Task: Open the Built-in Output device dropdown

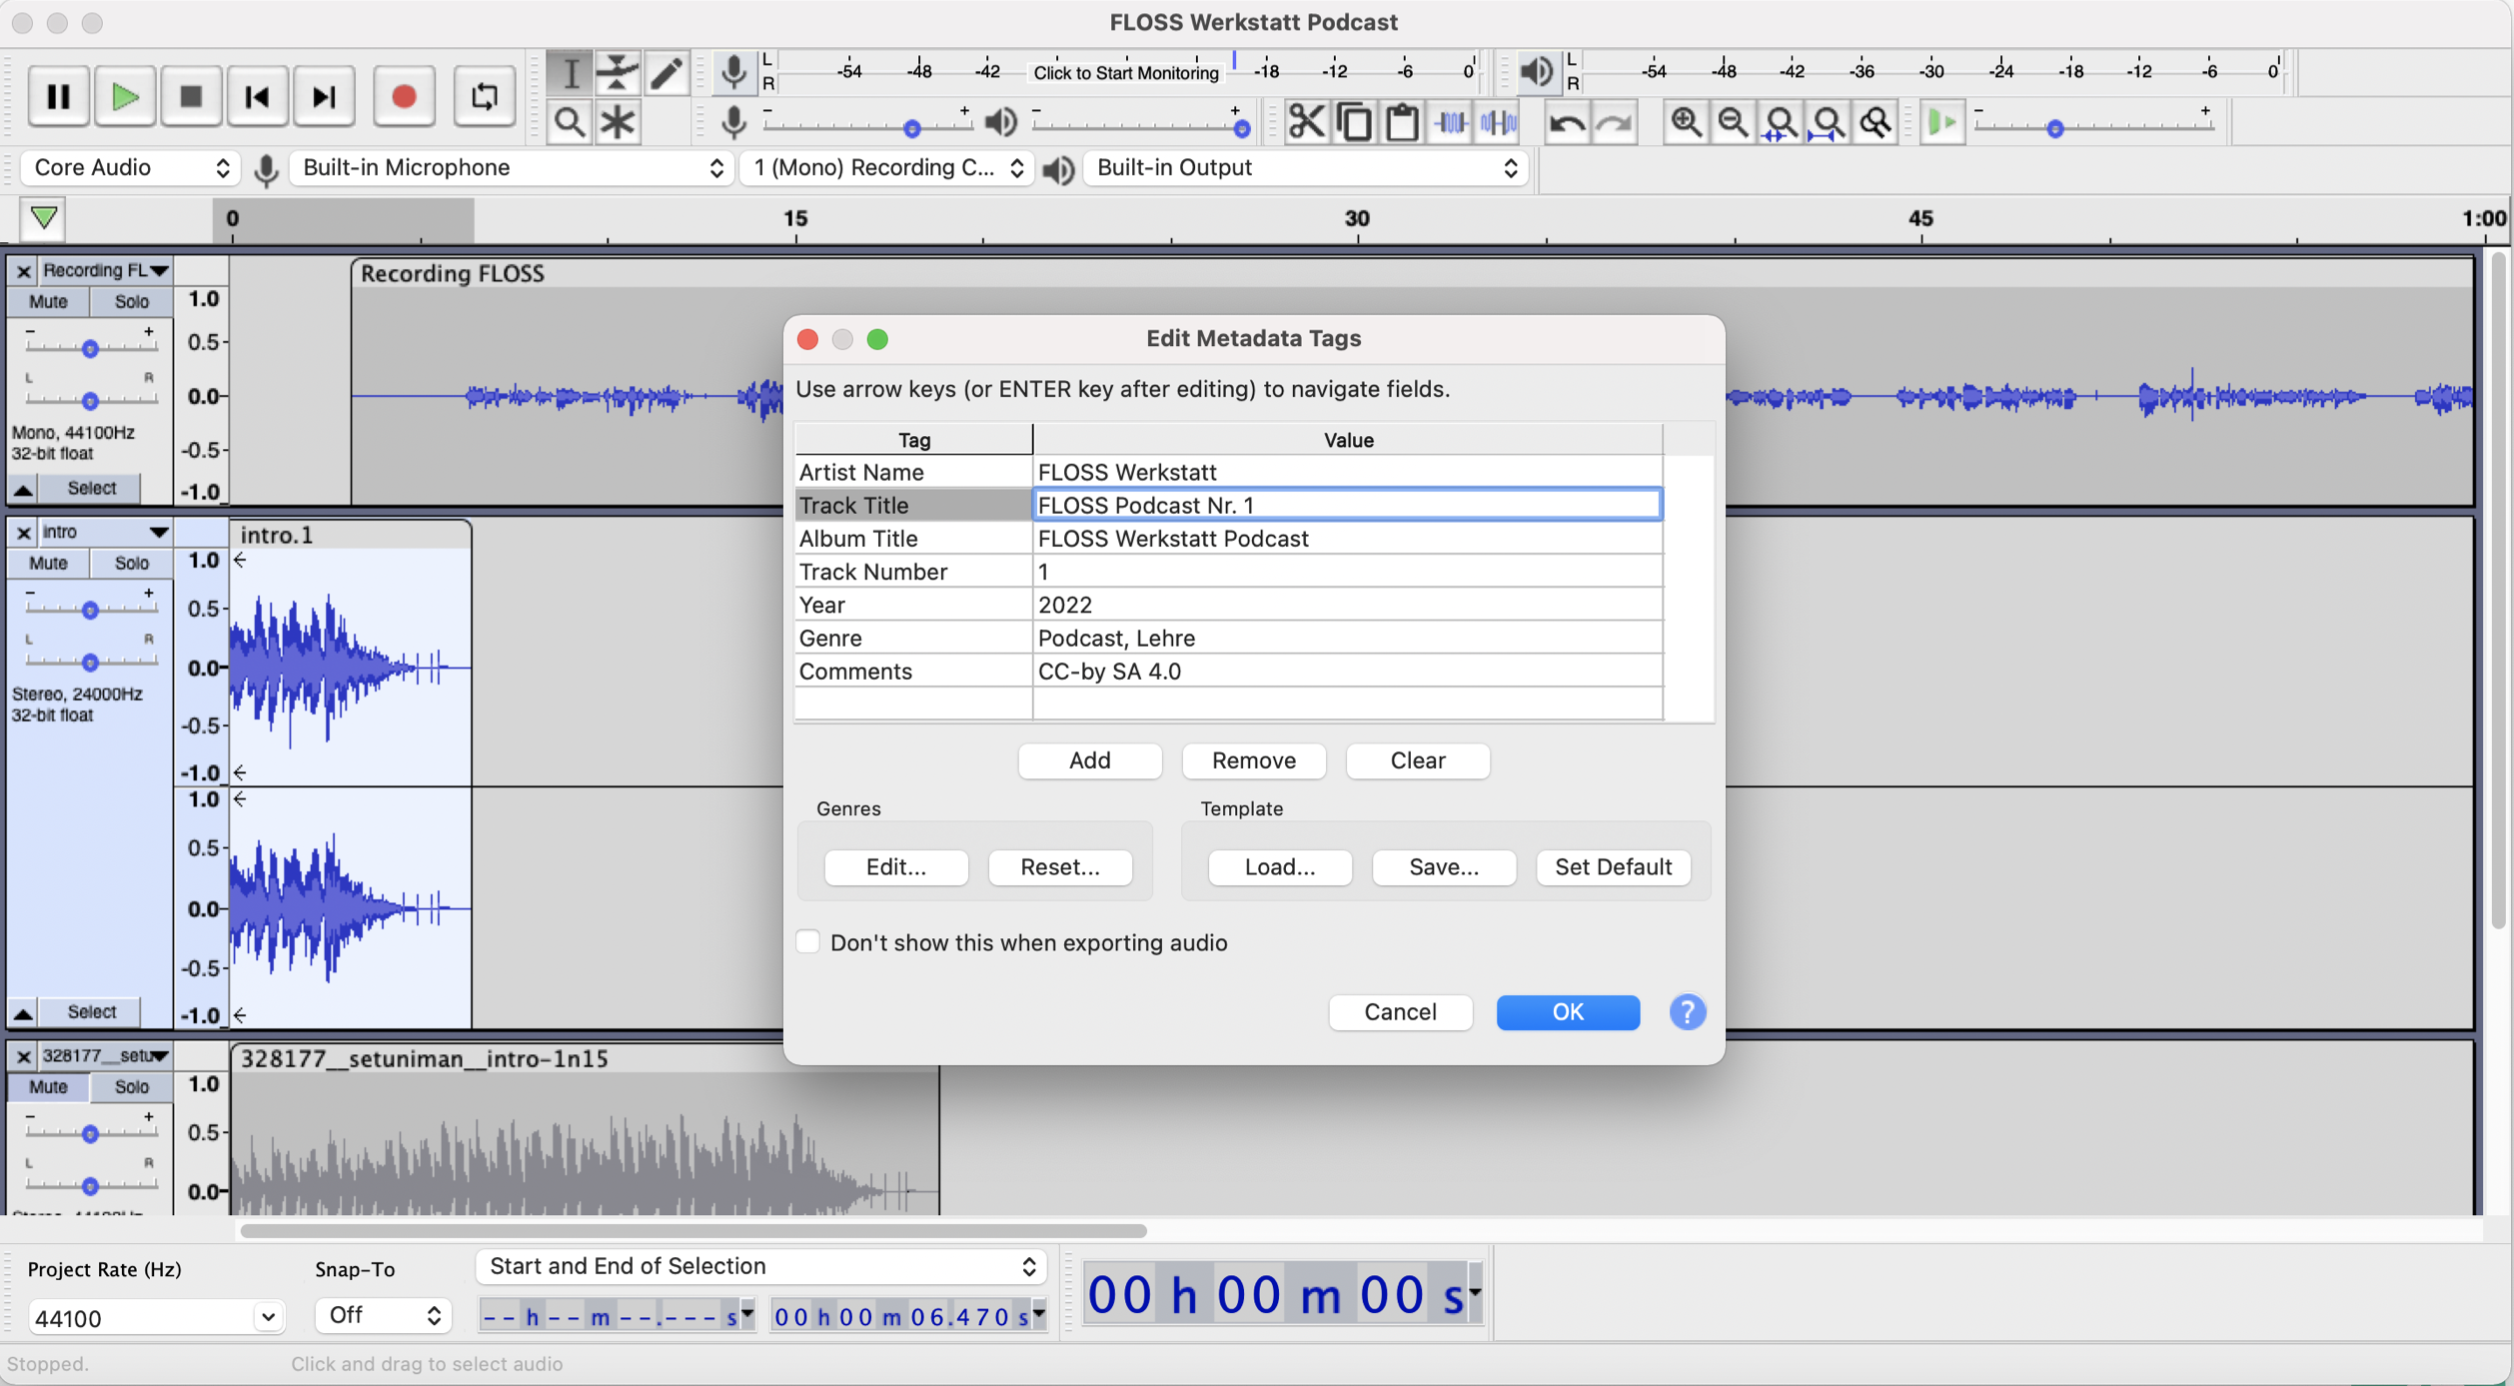Action: pos(1306,168)
